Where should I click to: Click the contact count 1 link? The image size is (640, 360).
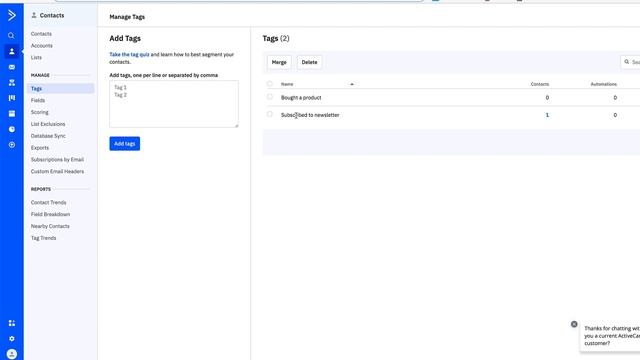547,115
